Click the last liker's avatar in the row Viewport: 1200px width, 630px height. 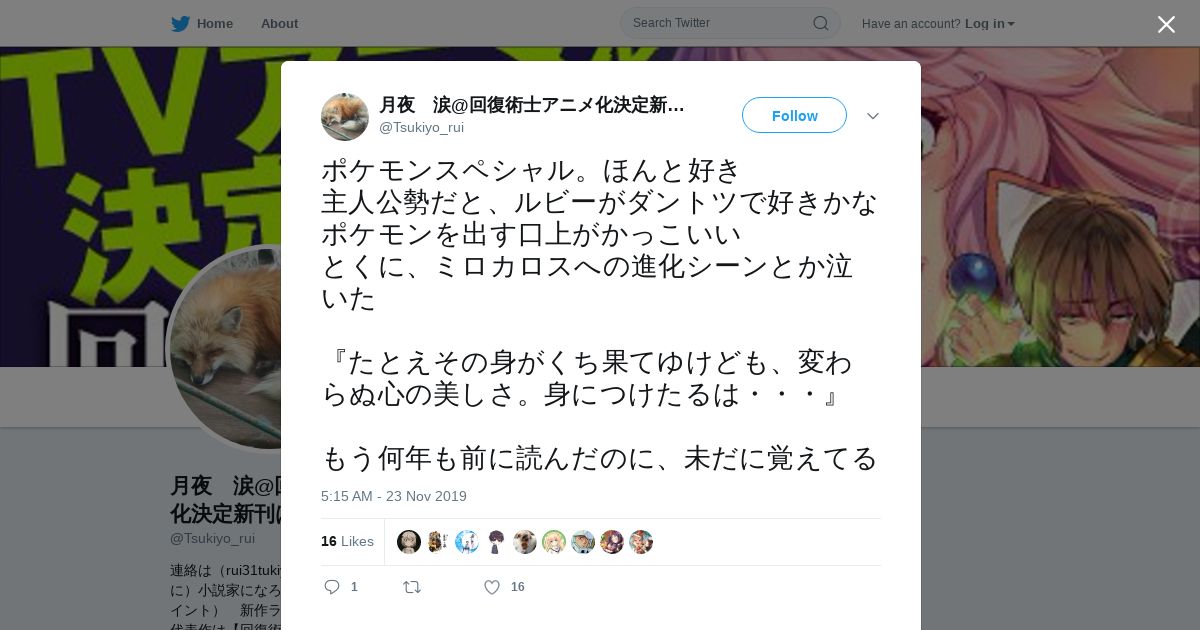click(x=641, y=542)
